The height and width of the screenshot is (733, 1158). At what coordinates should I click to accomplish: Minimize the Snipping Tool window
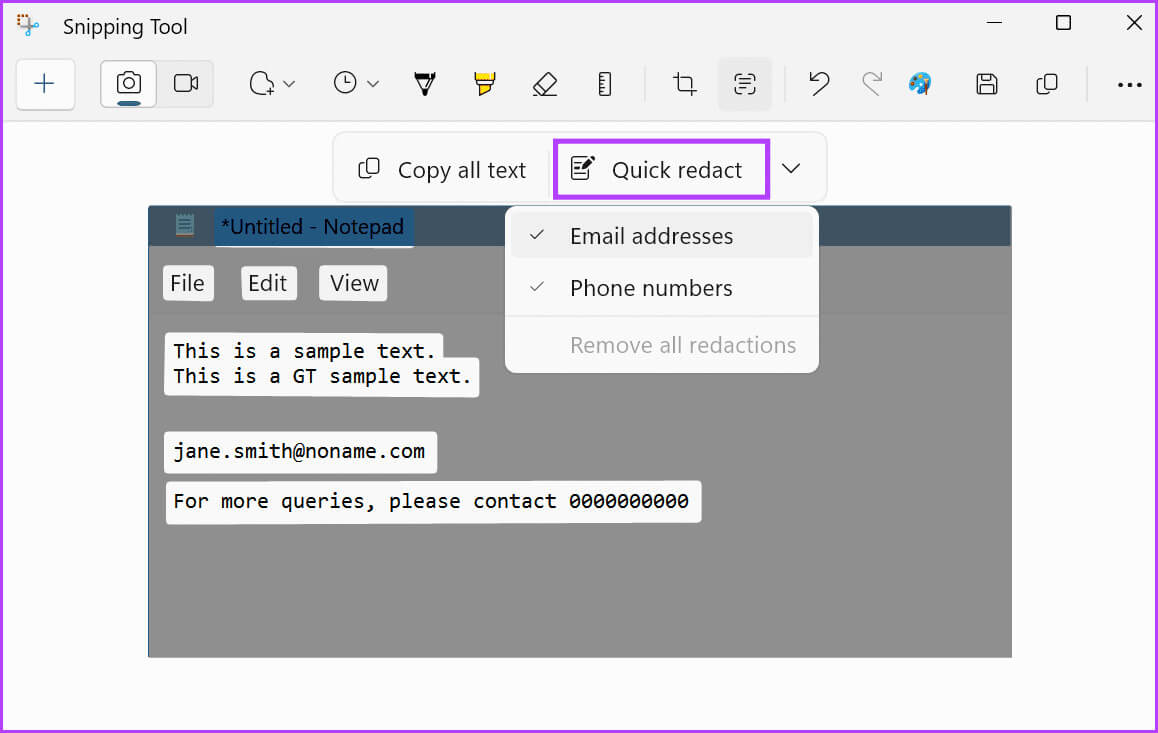click(x=994, y=23)
